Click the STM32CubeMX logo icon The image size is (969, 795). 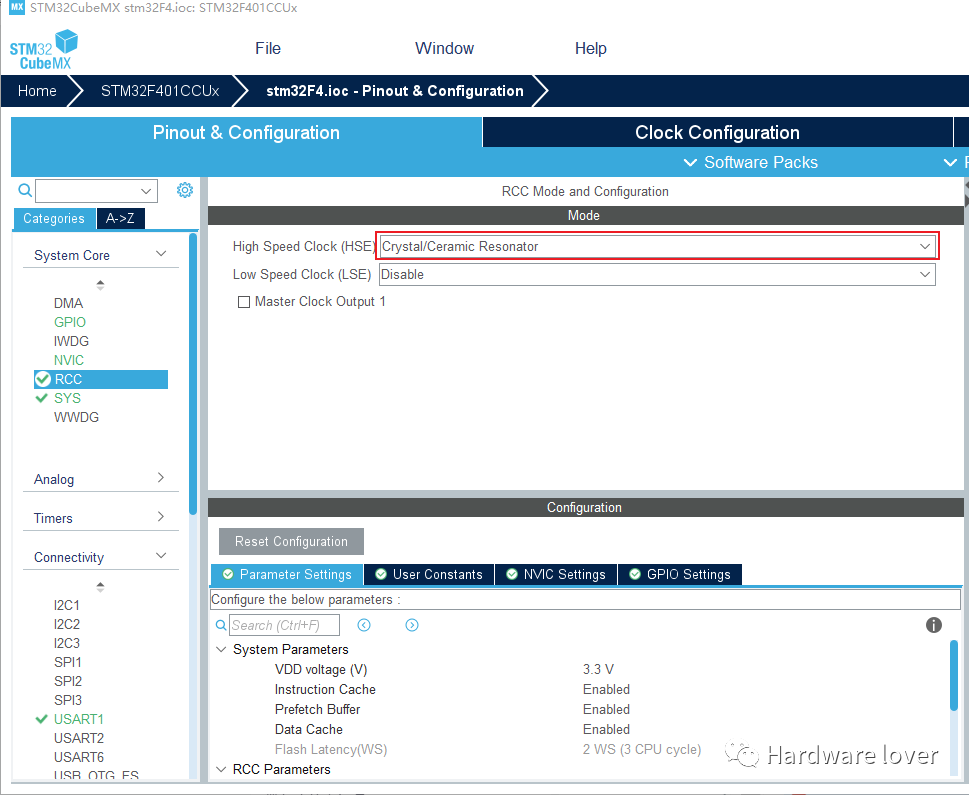pos(43,49)
